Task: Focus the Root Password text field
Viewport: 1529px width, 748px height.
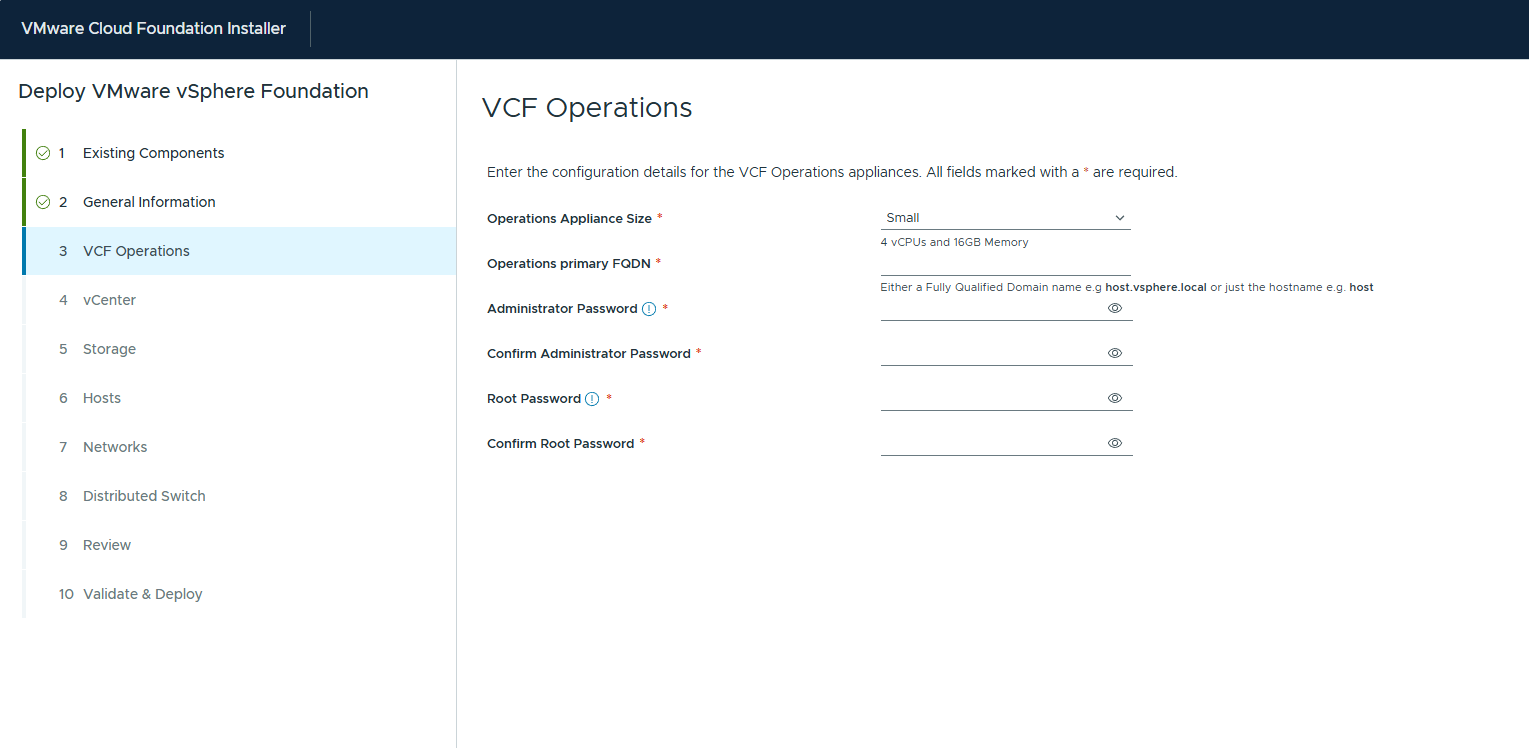Action: (990, 399)
